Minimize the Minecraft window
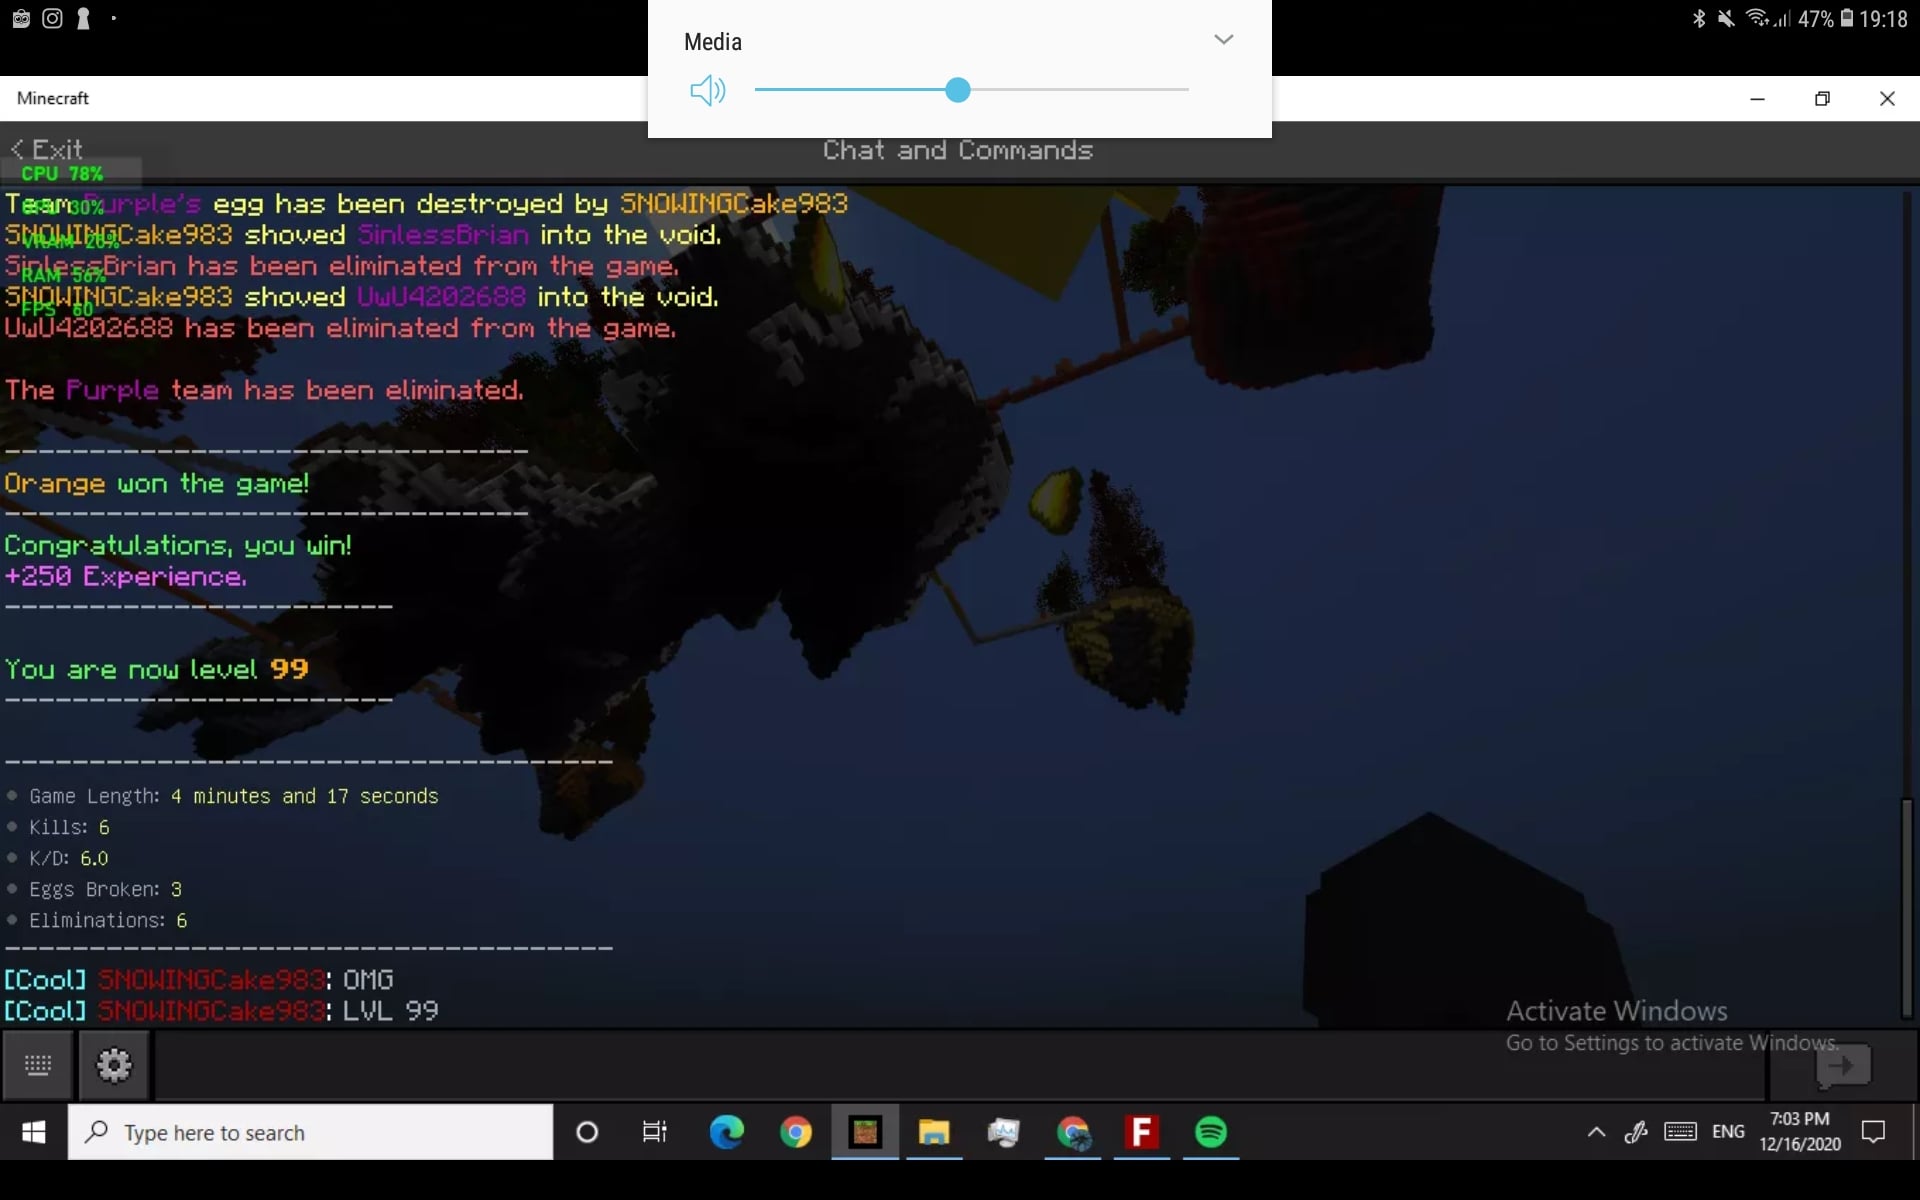The width and height of the screenshot is (1920, 1200). tap(1757, 98)
